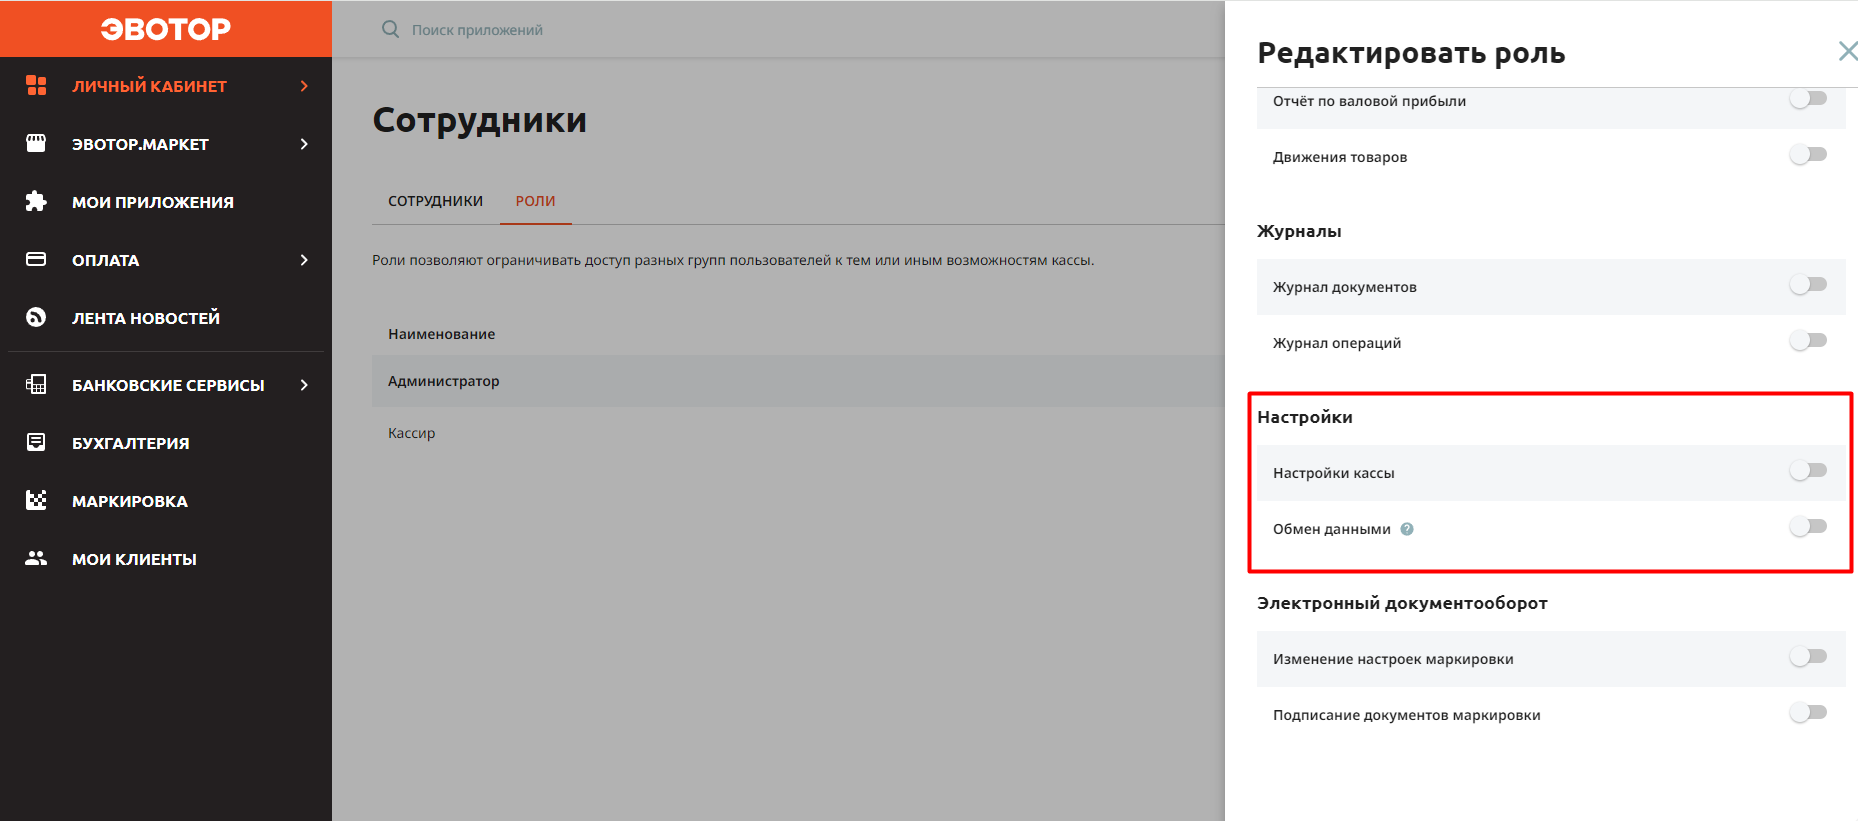This screenshot has width=1858, height=821.
Task: Turn on Журнал документов switch
Action: coord(1808,285)
